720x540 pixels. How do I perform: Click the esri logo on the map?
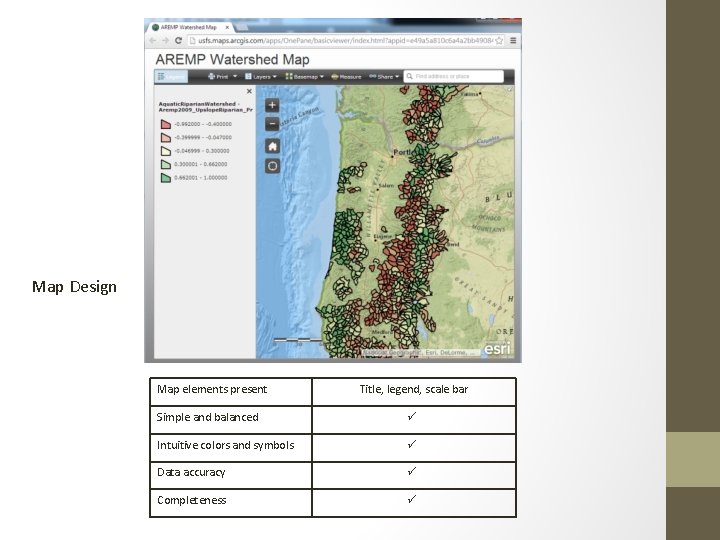497,349
